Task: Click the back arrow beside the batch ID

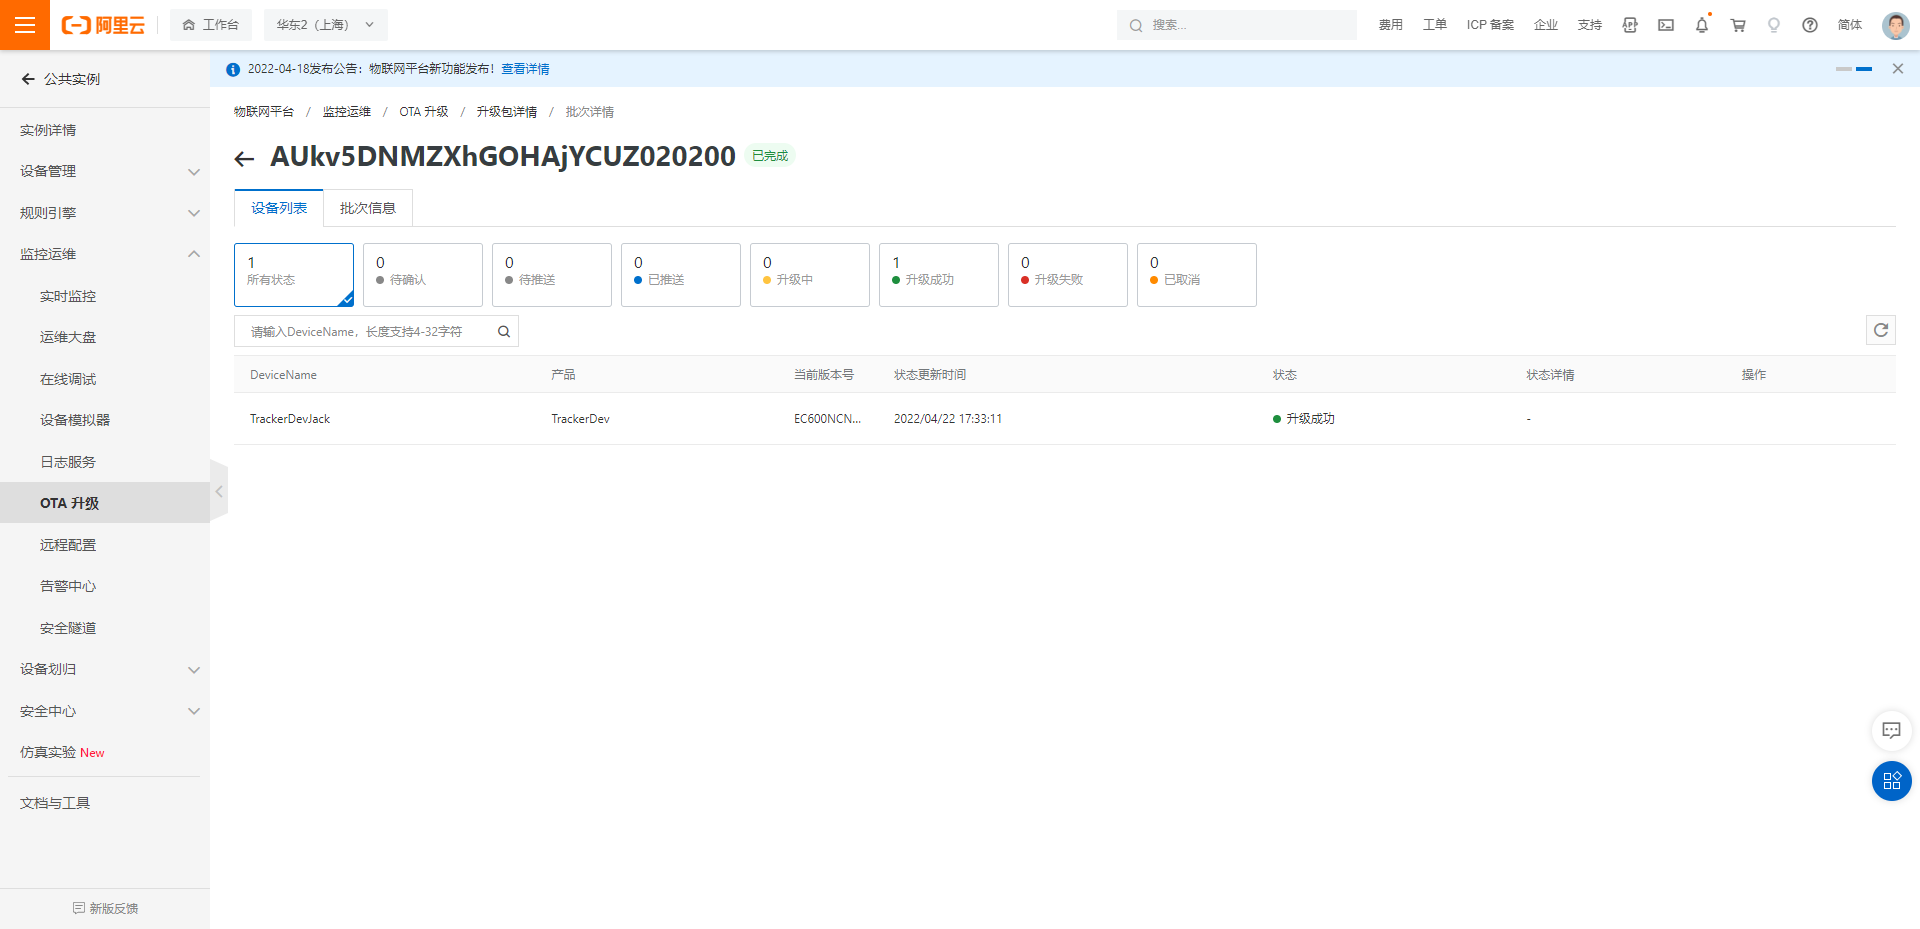Action: coord(244,158)
